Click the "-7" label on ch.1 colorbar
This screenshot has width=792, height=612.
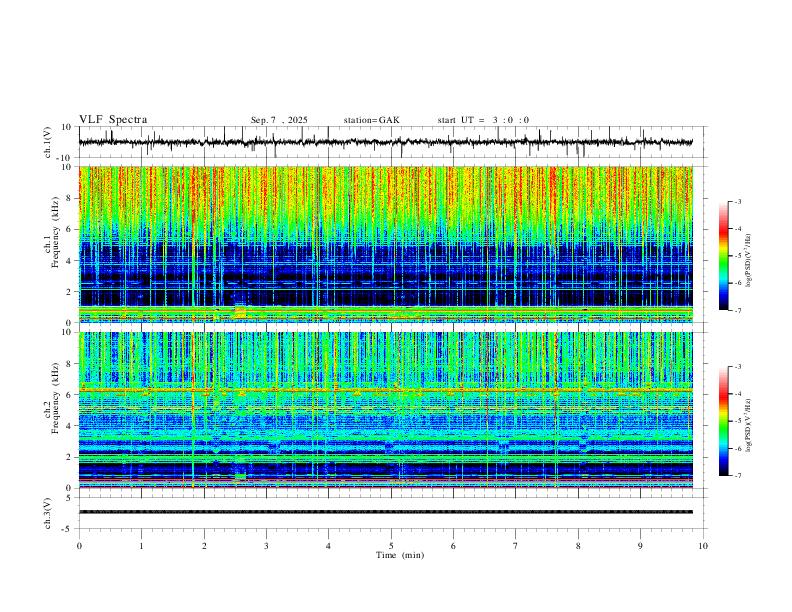738,310
